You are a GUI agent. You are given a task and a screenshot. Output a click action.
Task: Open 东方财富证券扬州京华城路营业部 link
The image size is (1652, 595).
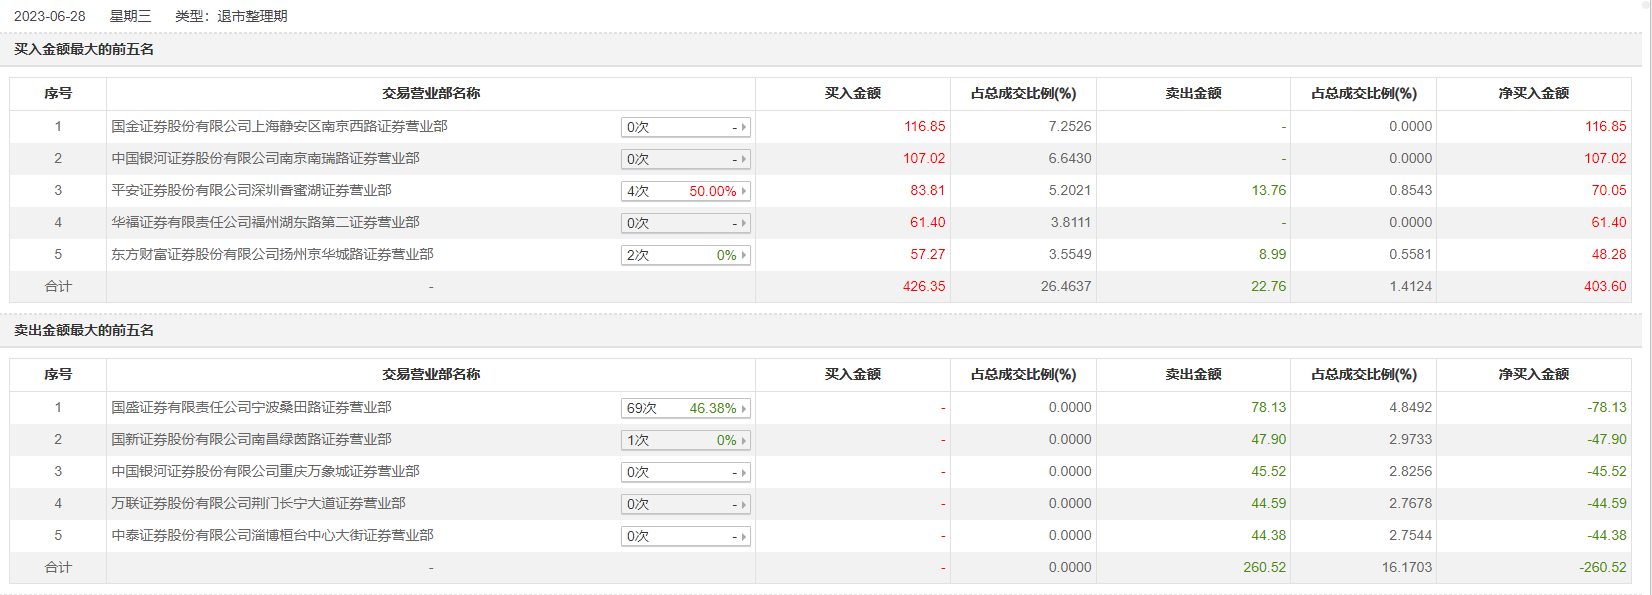point(272,254)
